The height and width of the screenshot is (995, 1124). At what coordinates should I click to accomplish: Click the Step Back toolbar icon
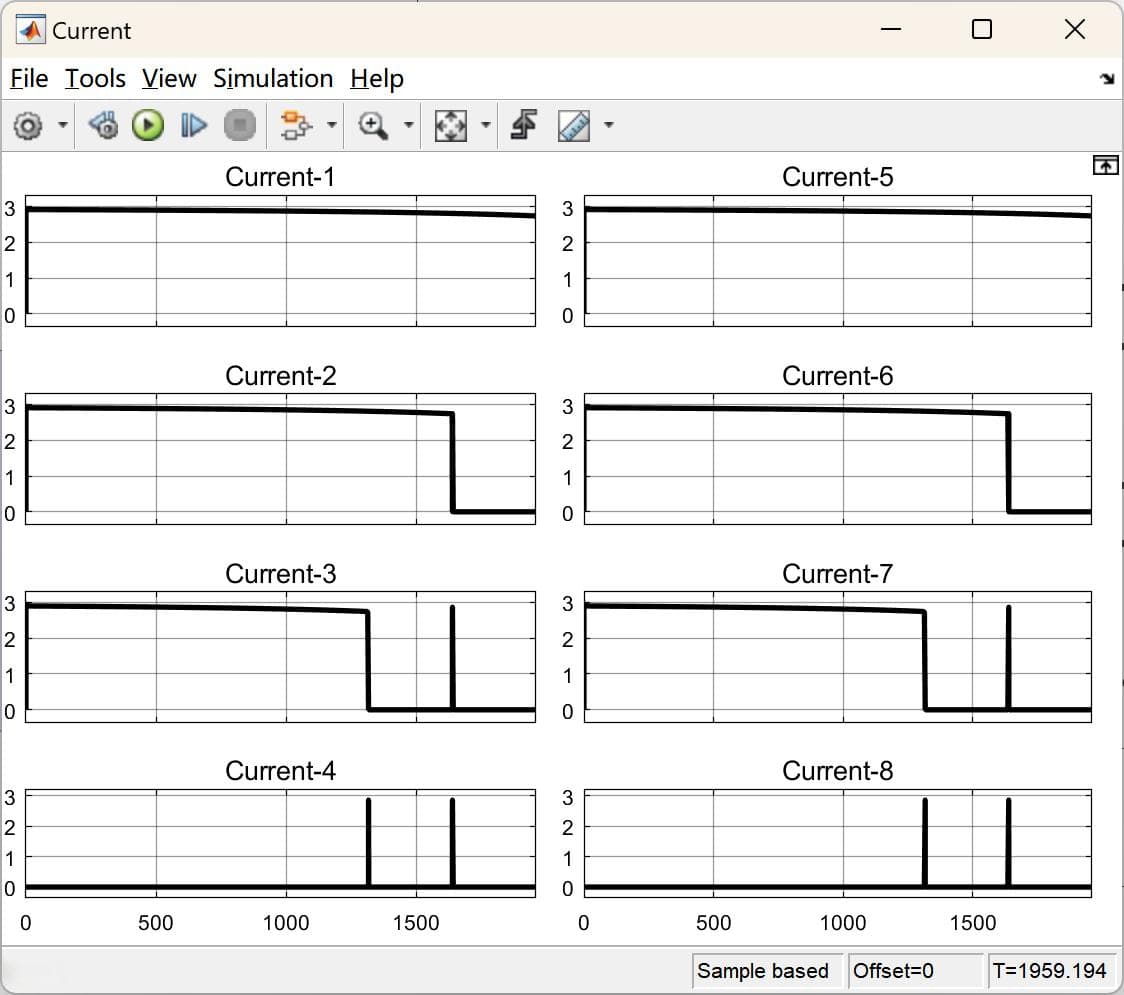103,125
